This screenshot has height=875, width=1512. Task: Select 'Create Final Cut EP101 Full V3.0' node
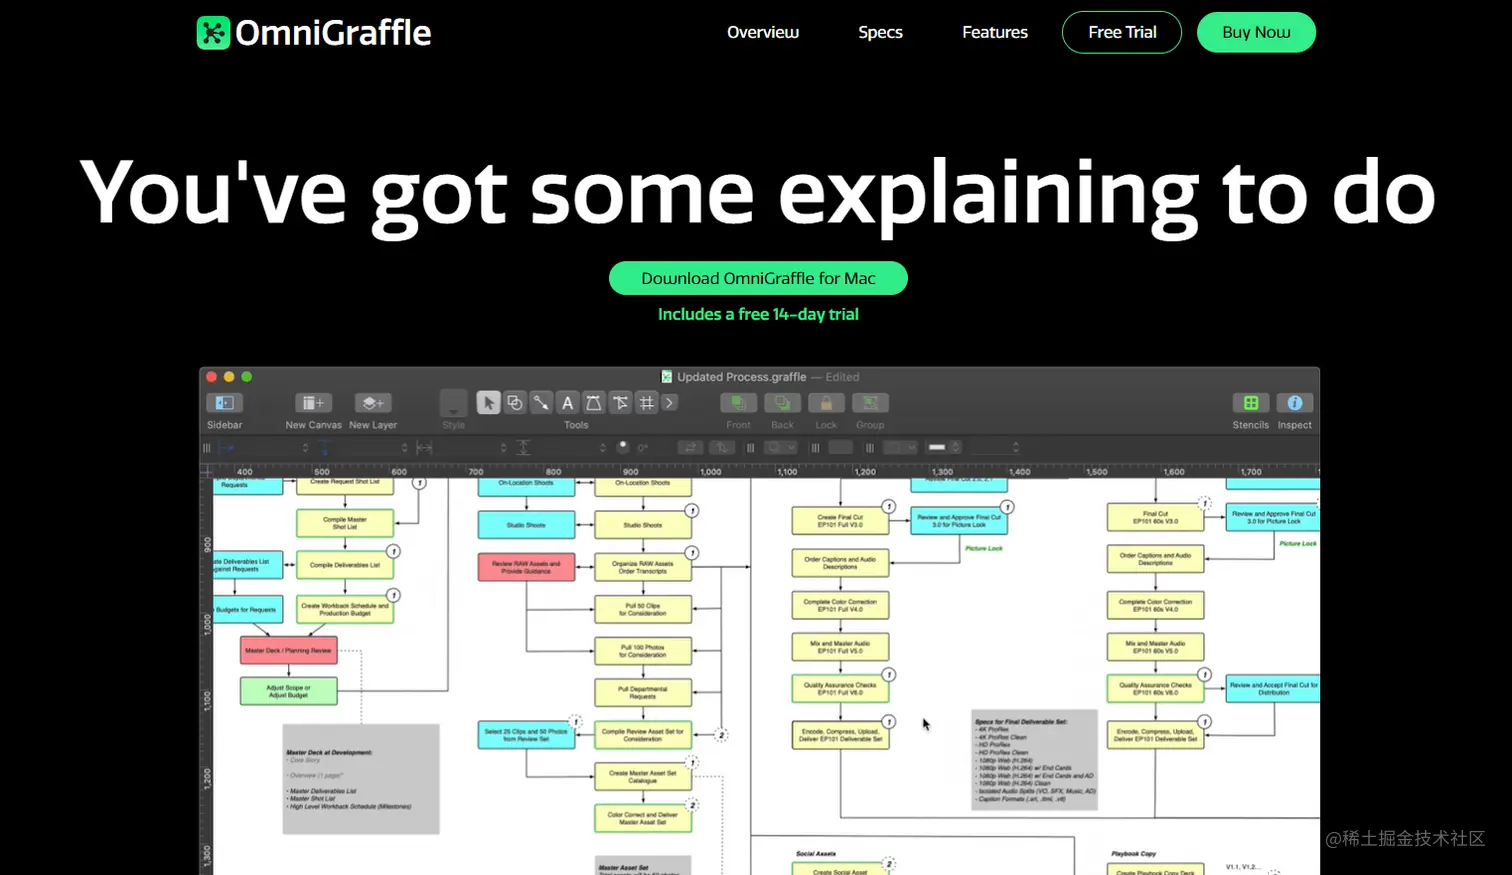(840, 521)
